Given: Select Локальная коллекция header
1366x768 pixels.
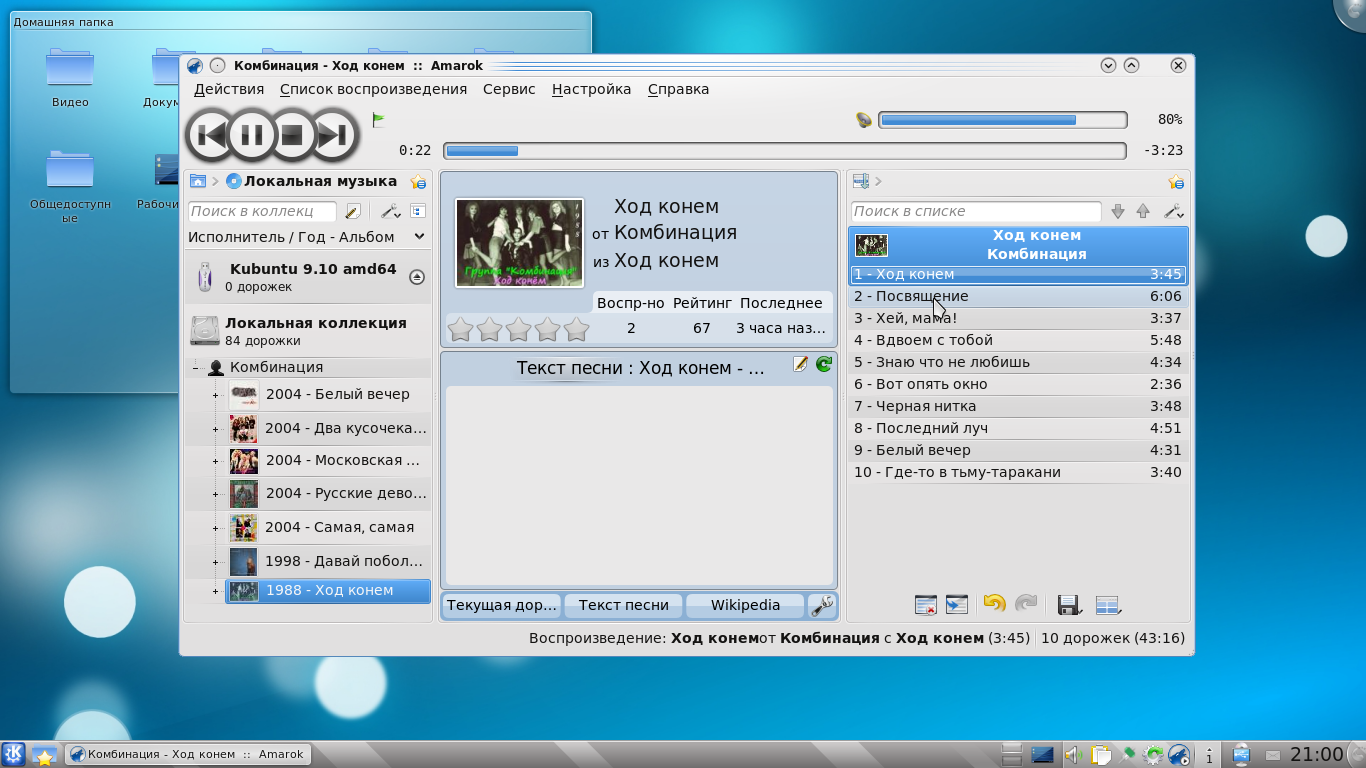Looking at the screenshot, I should coord(308,330).
